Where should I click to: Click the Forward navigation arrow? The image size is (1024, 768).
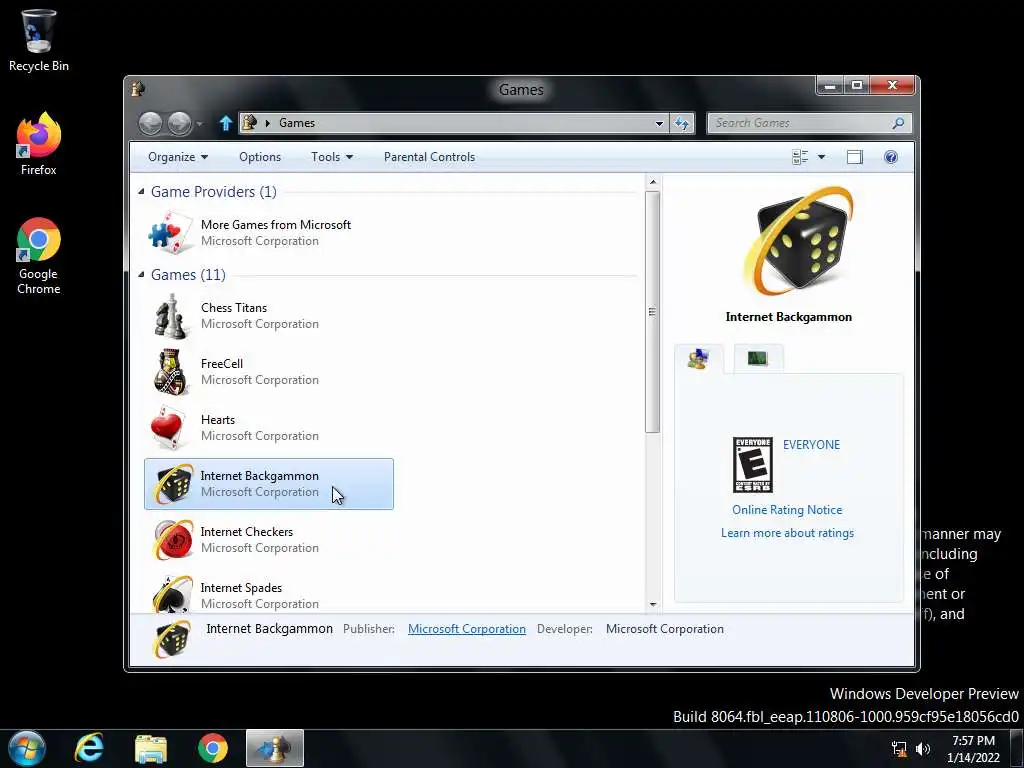point(180,123)
